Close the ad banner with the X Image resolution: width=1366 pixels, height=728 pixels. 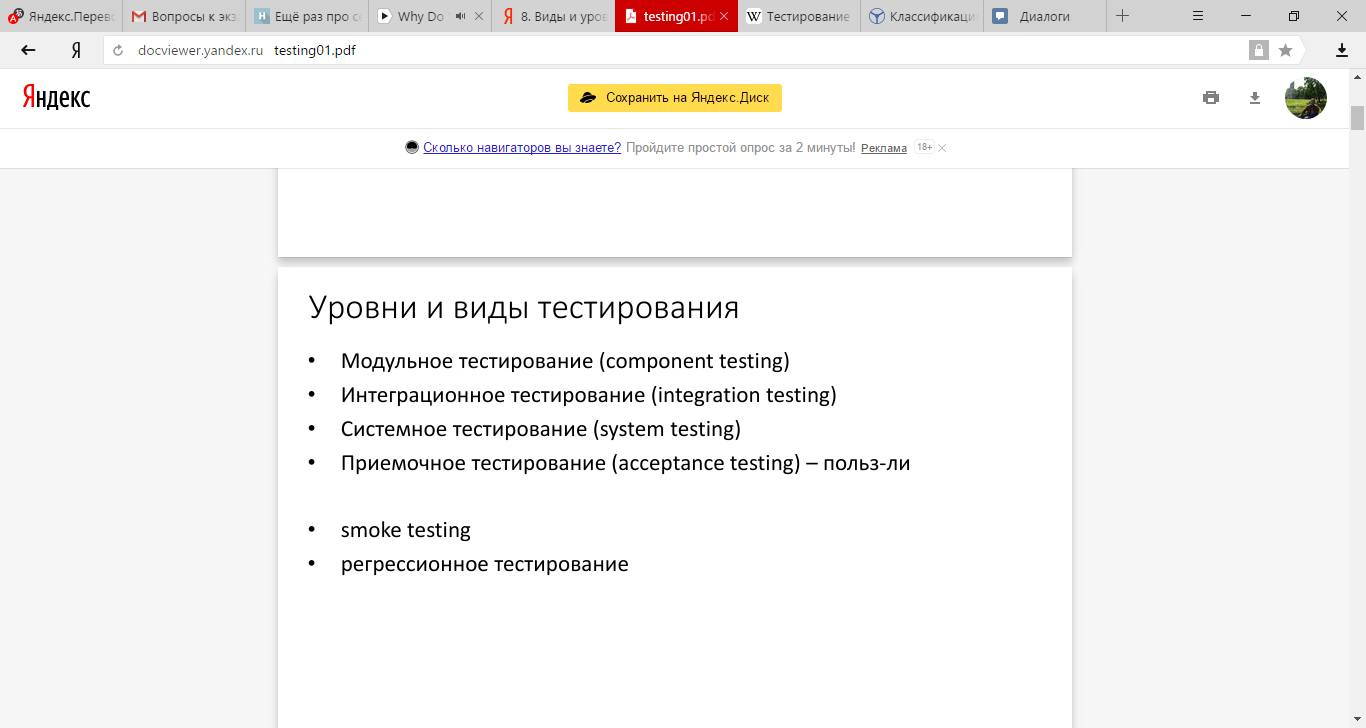[x=942, y=148]
